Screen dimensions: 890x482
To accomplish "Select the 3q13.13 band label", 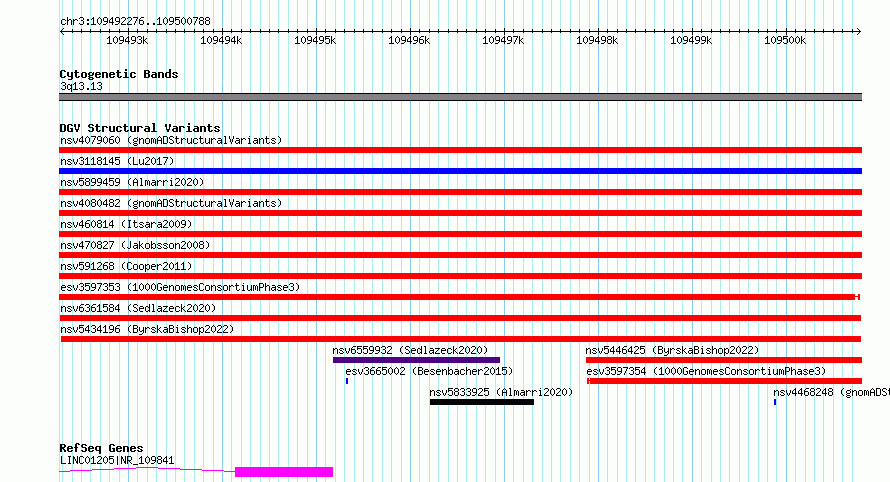I will click(81, 86).
